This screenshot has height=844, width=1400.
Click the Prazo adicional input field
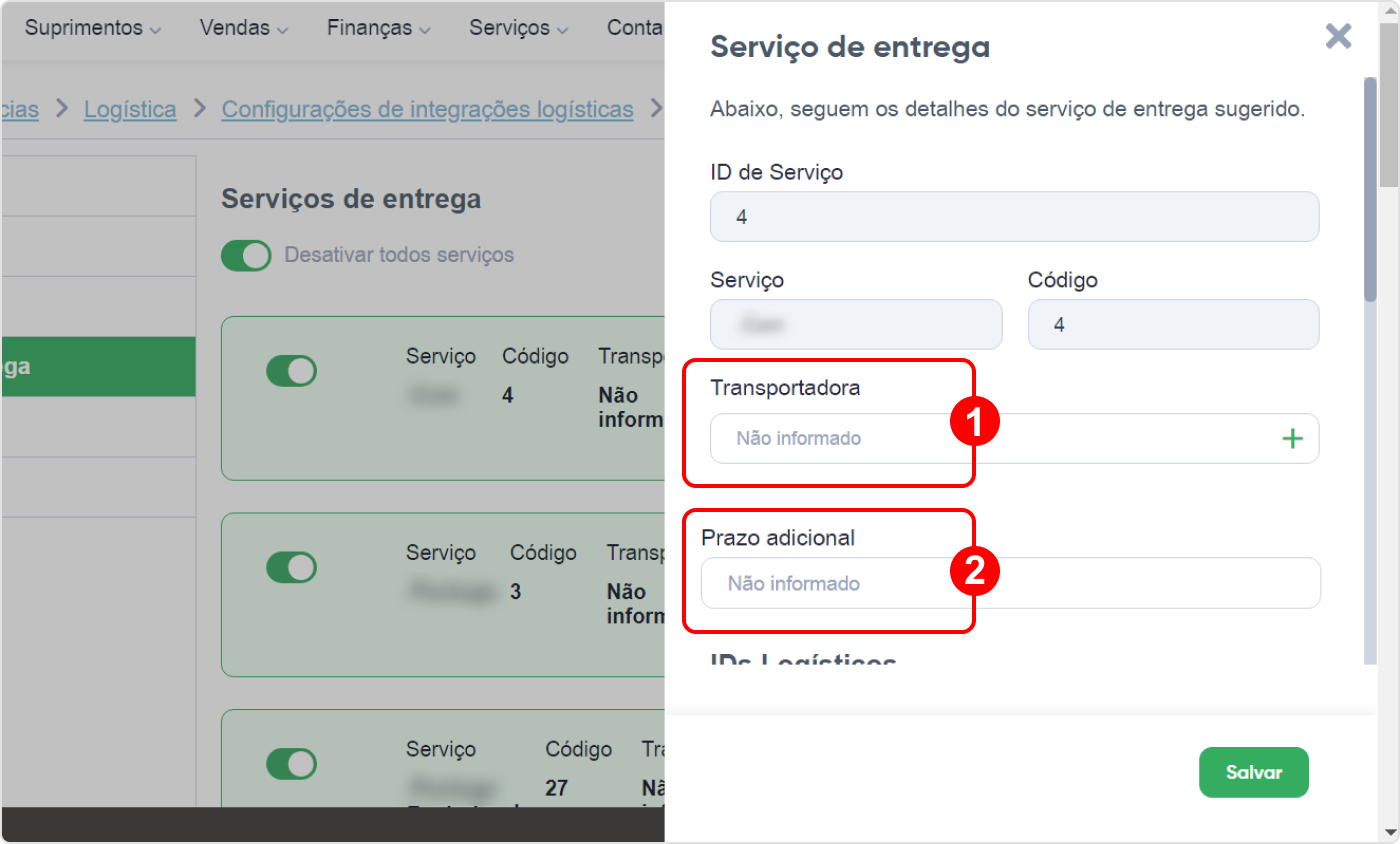coord(1011,583)
